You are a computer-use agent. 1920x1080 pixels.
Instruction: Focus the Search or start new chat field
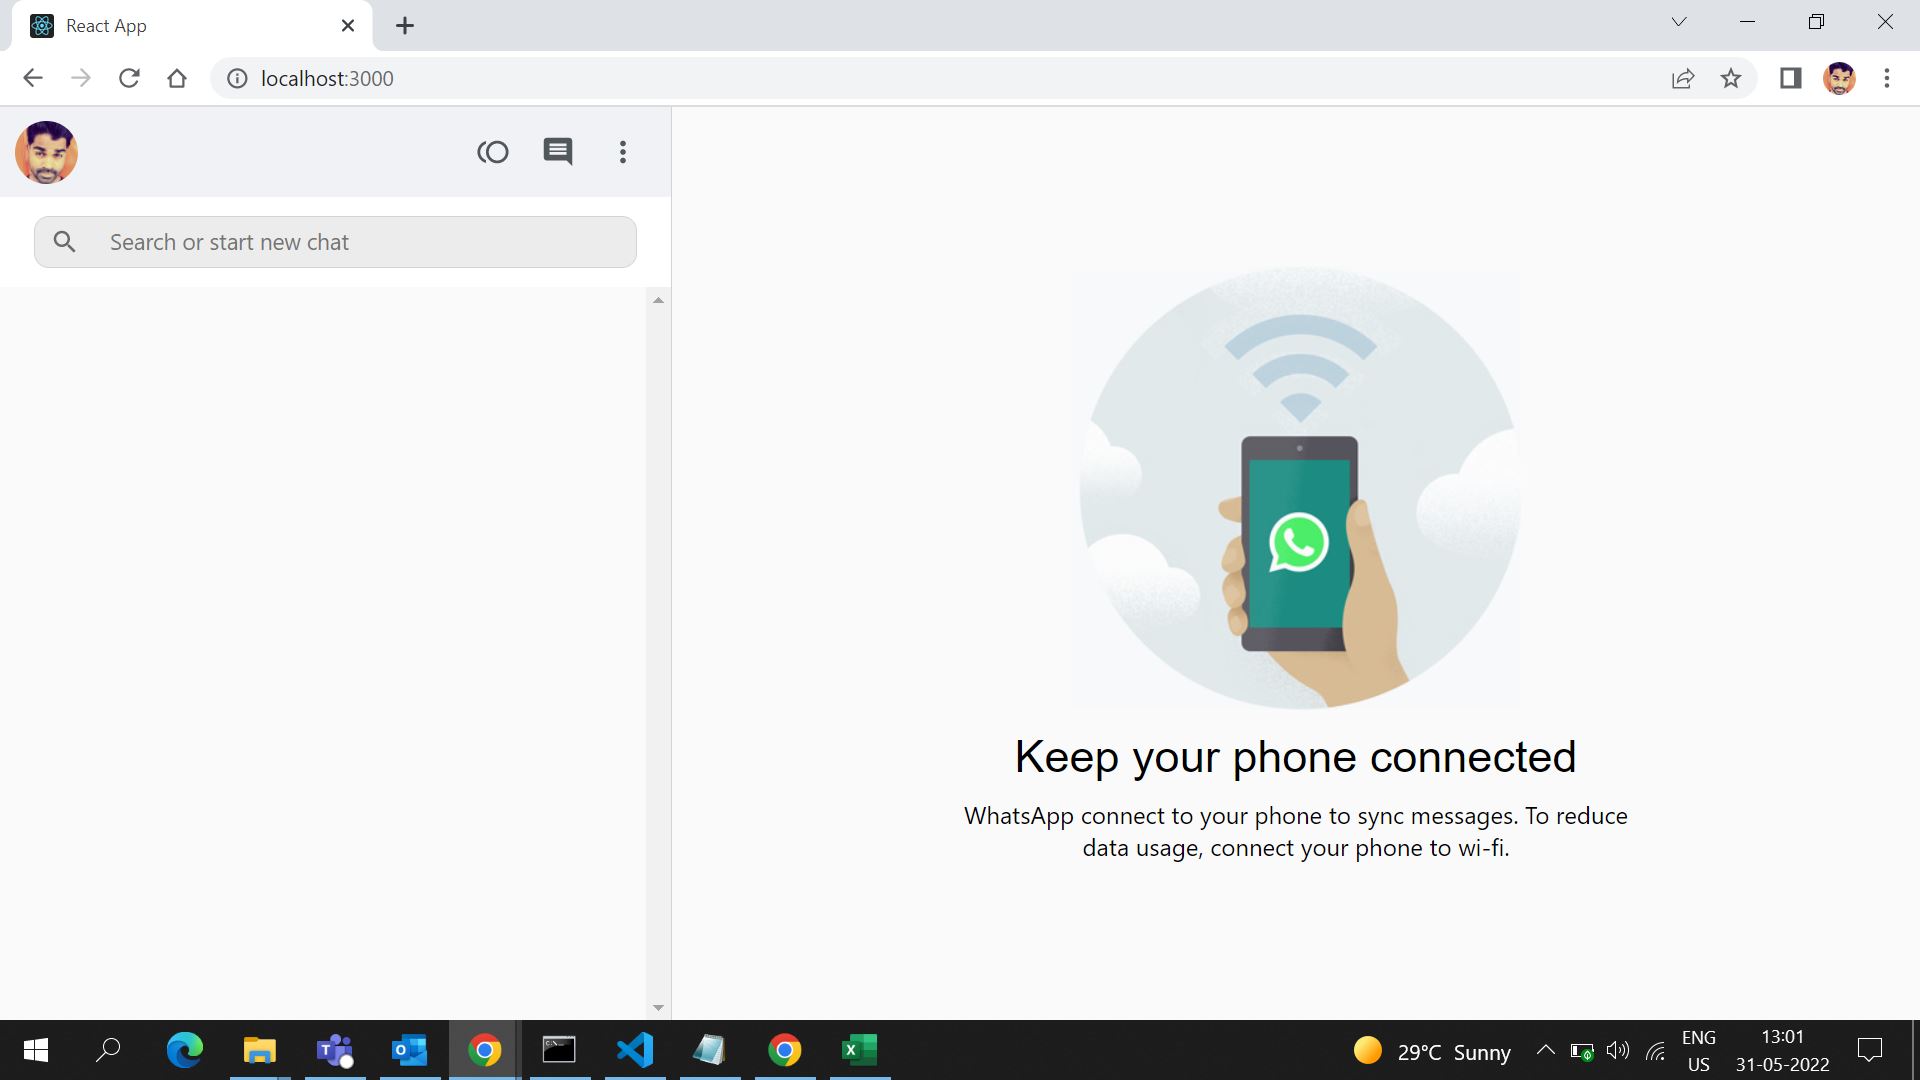tap(335, 242)
